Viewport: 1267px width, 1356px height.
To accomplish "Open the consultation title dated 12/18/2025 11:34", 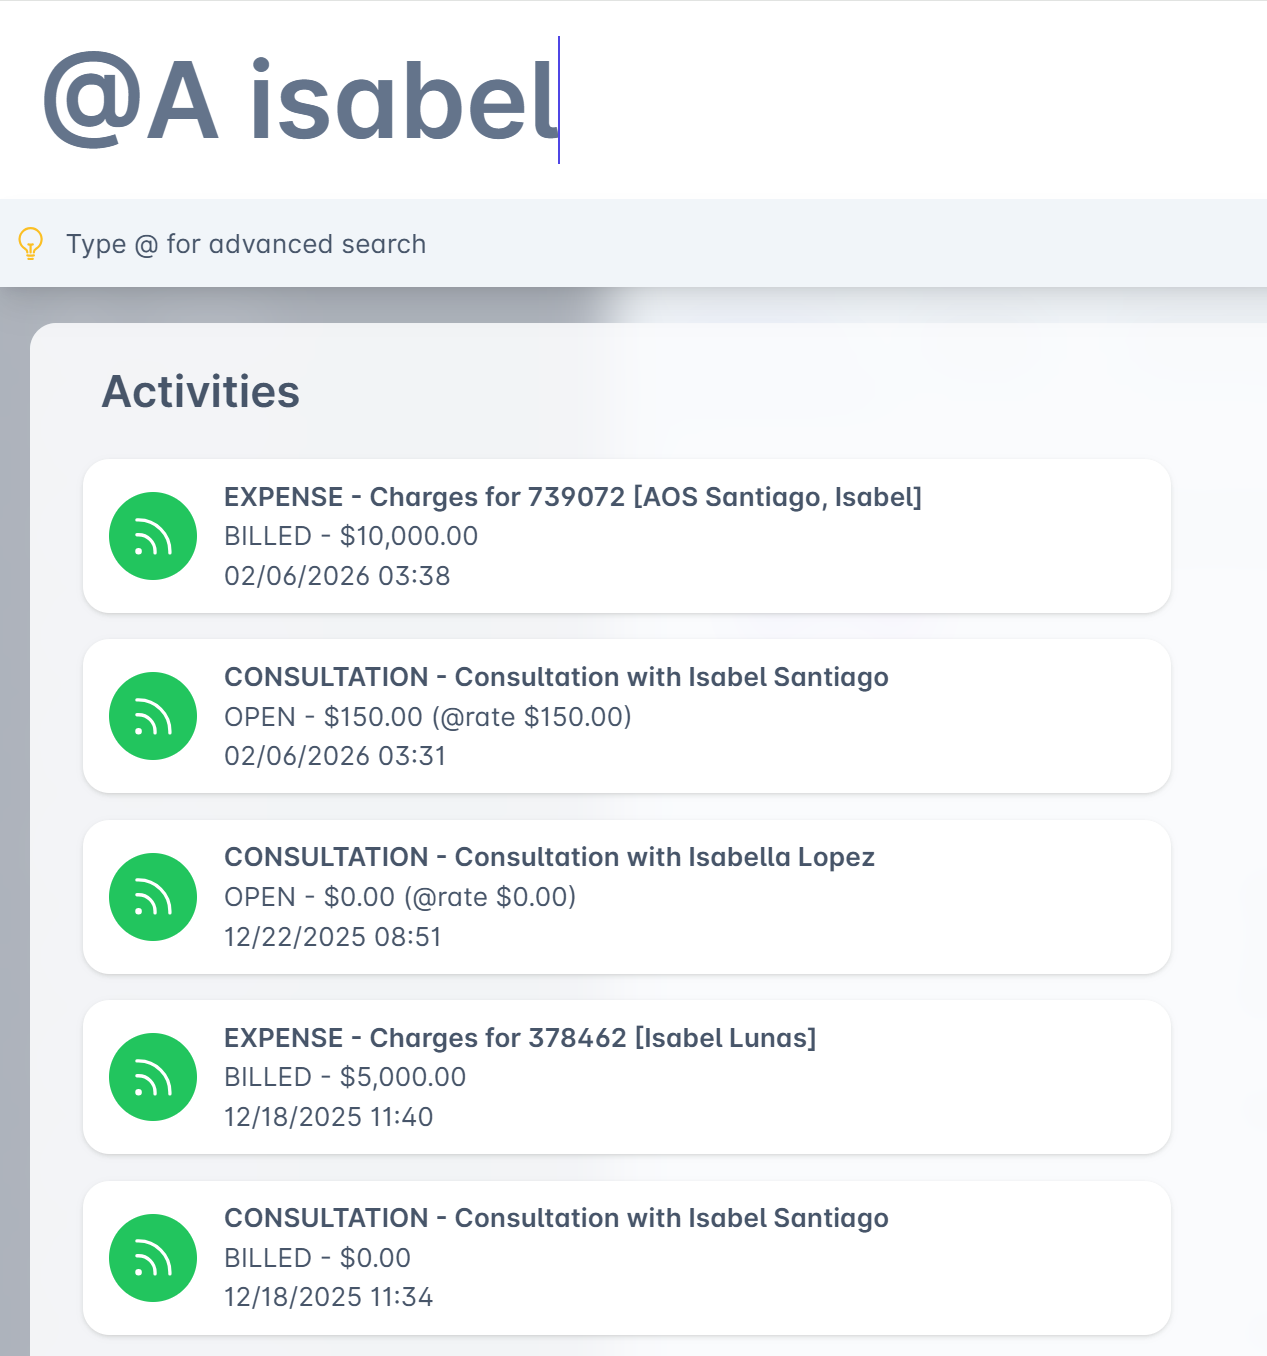I will coord(556,1218).
